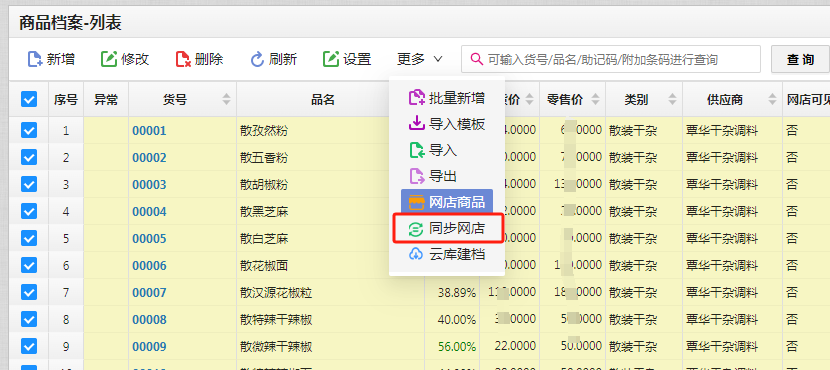Click the 导入 import icon

pyautogui.click(x=417, y=150)
